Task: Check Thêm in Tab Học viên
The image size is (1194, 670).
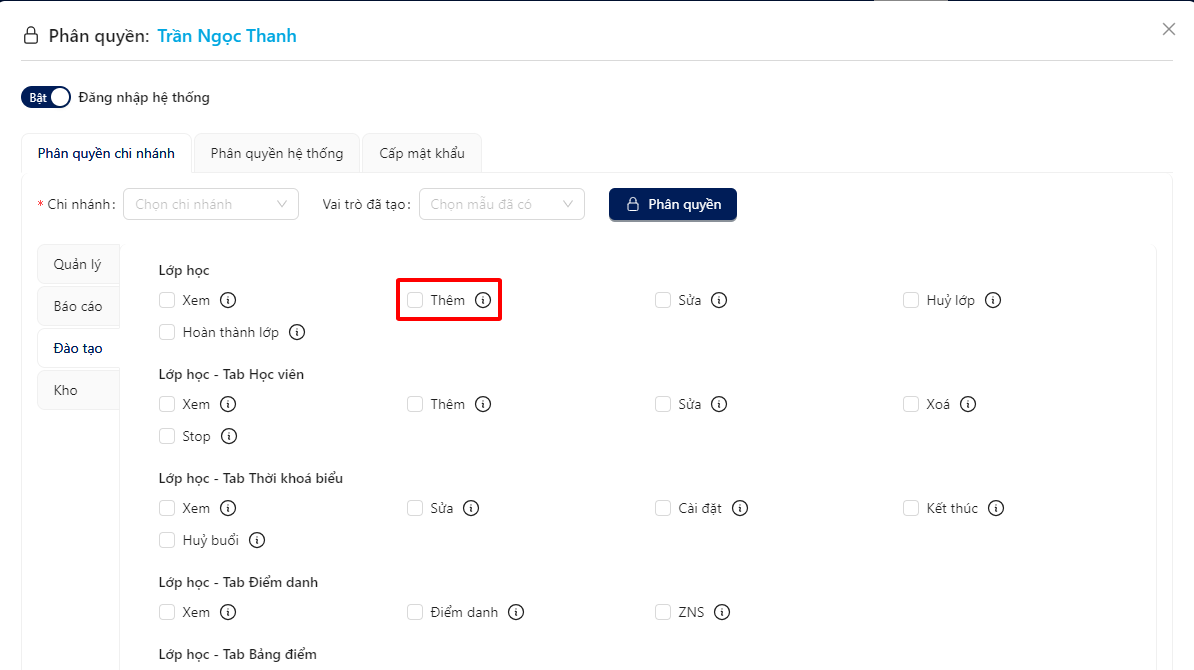Action: [x=415, y=404]
